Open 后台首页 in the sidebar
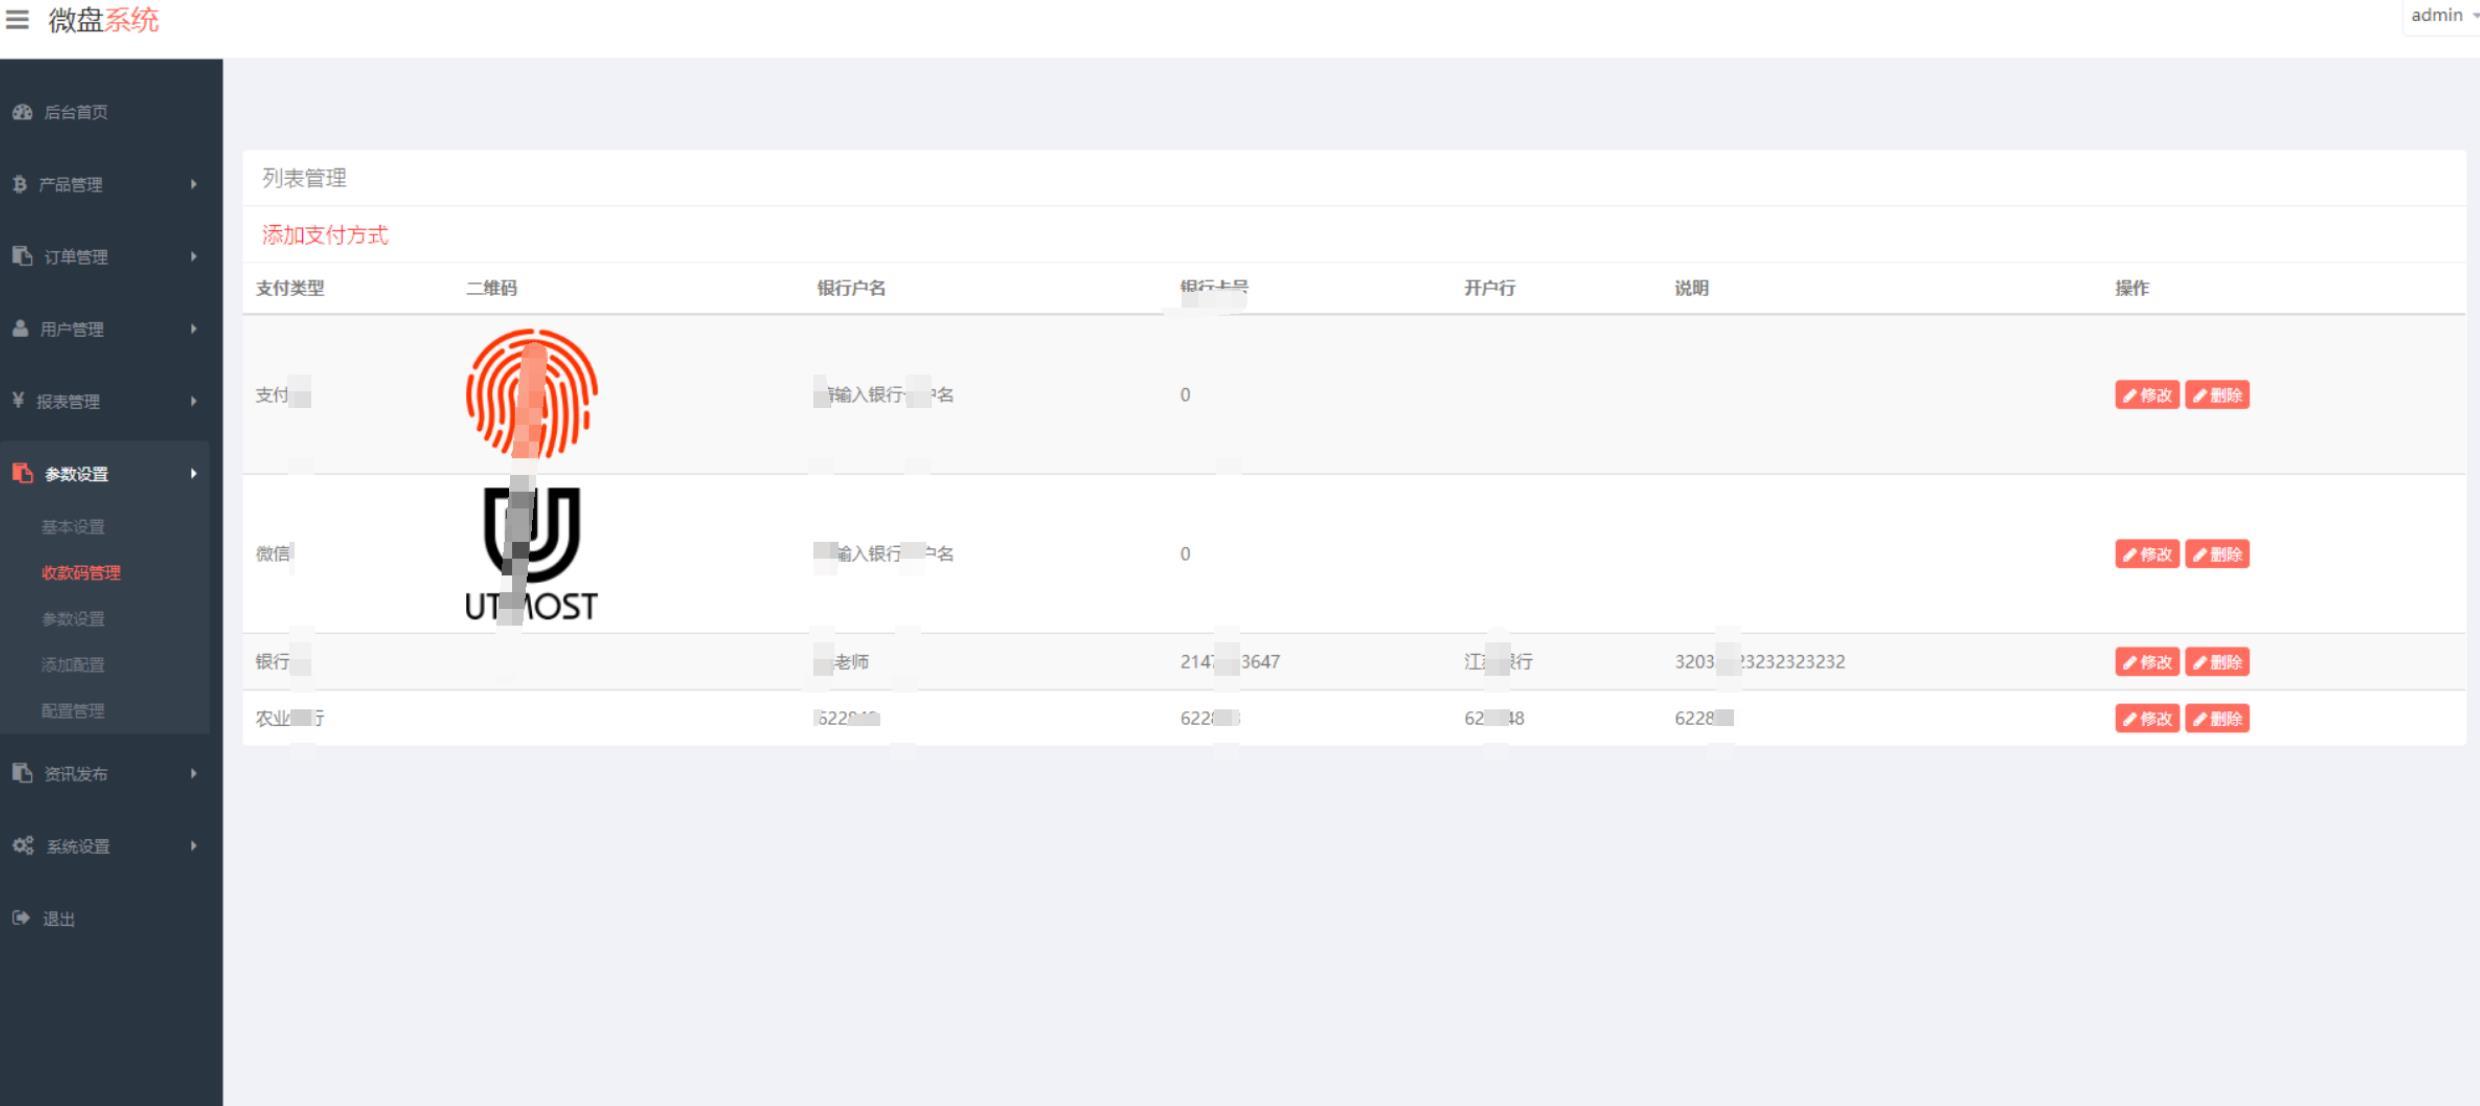 76,112
